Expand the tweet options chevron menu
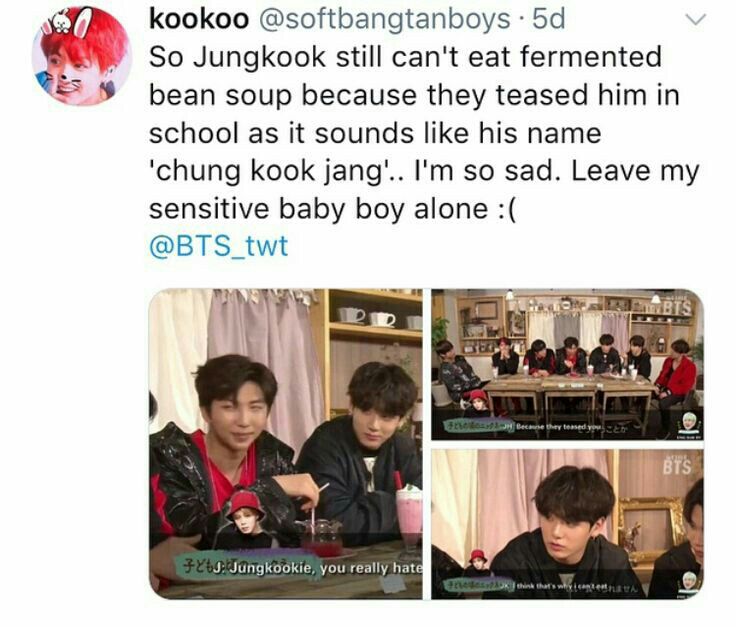736x627 pixels. 695,20
